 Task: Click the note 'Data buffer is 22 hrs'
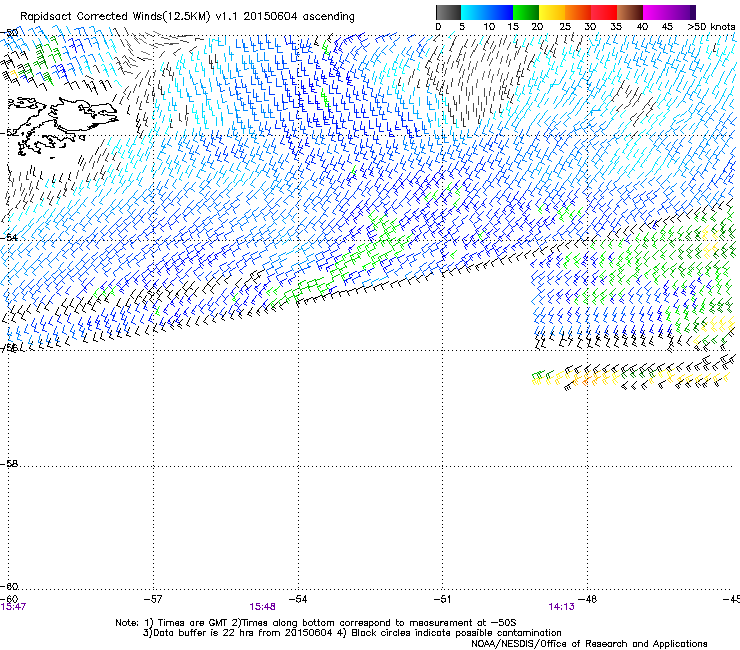(x=204, y=633)
